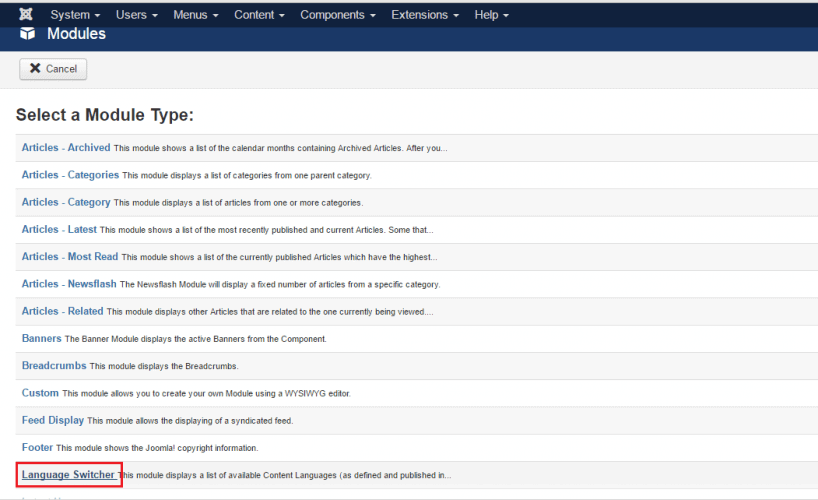Image resolution: width=818 pixels, height=500 pixels.
Task: Open the Components menu
Action: 337,15
